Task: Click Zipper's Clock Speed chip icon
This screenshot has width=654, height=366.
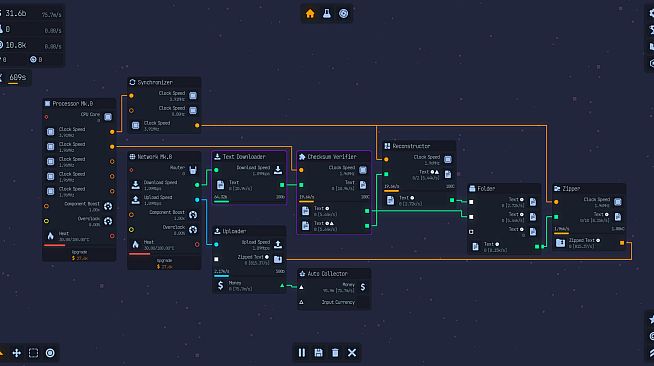Action: point(618,202)
